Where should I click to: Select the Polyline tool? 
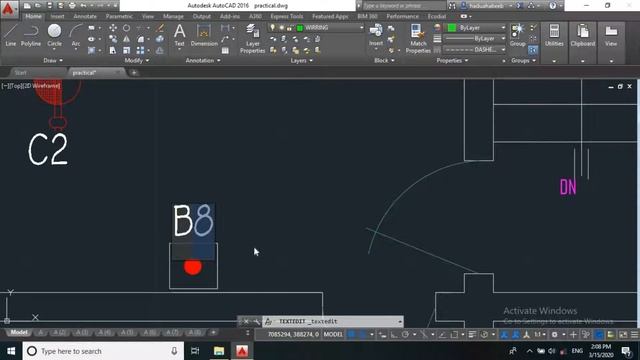(x=31, y=35)
